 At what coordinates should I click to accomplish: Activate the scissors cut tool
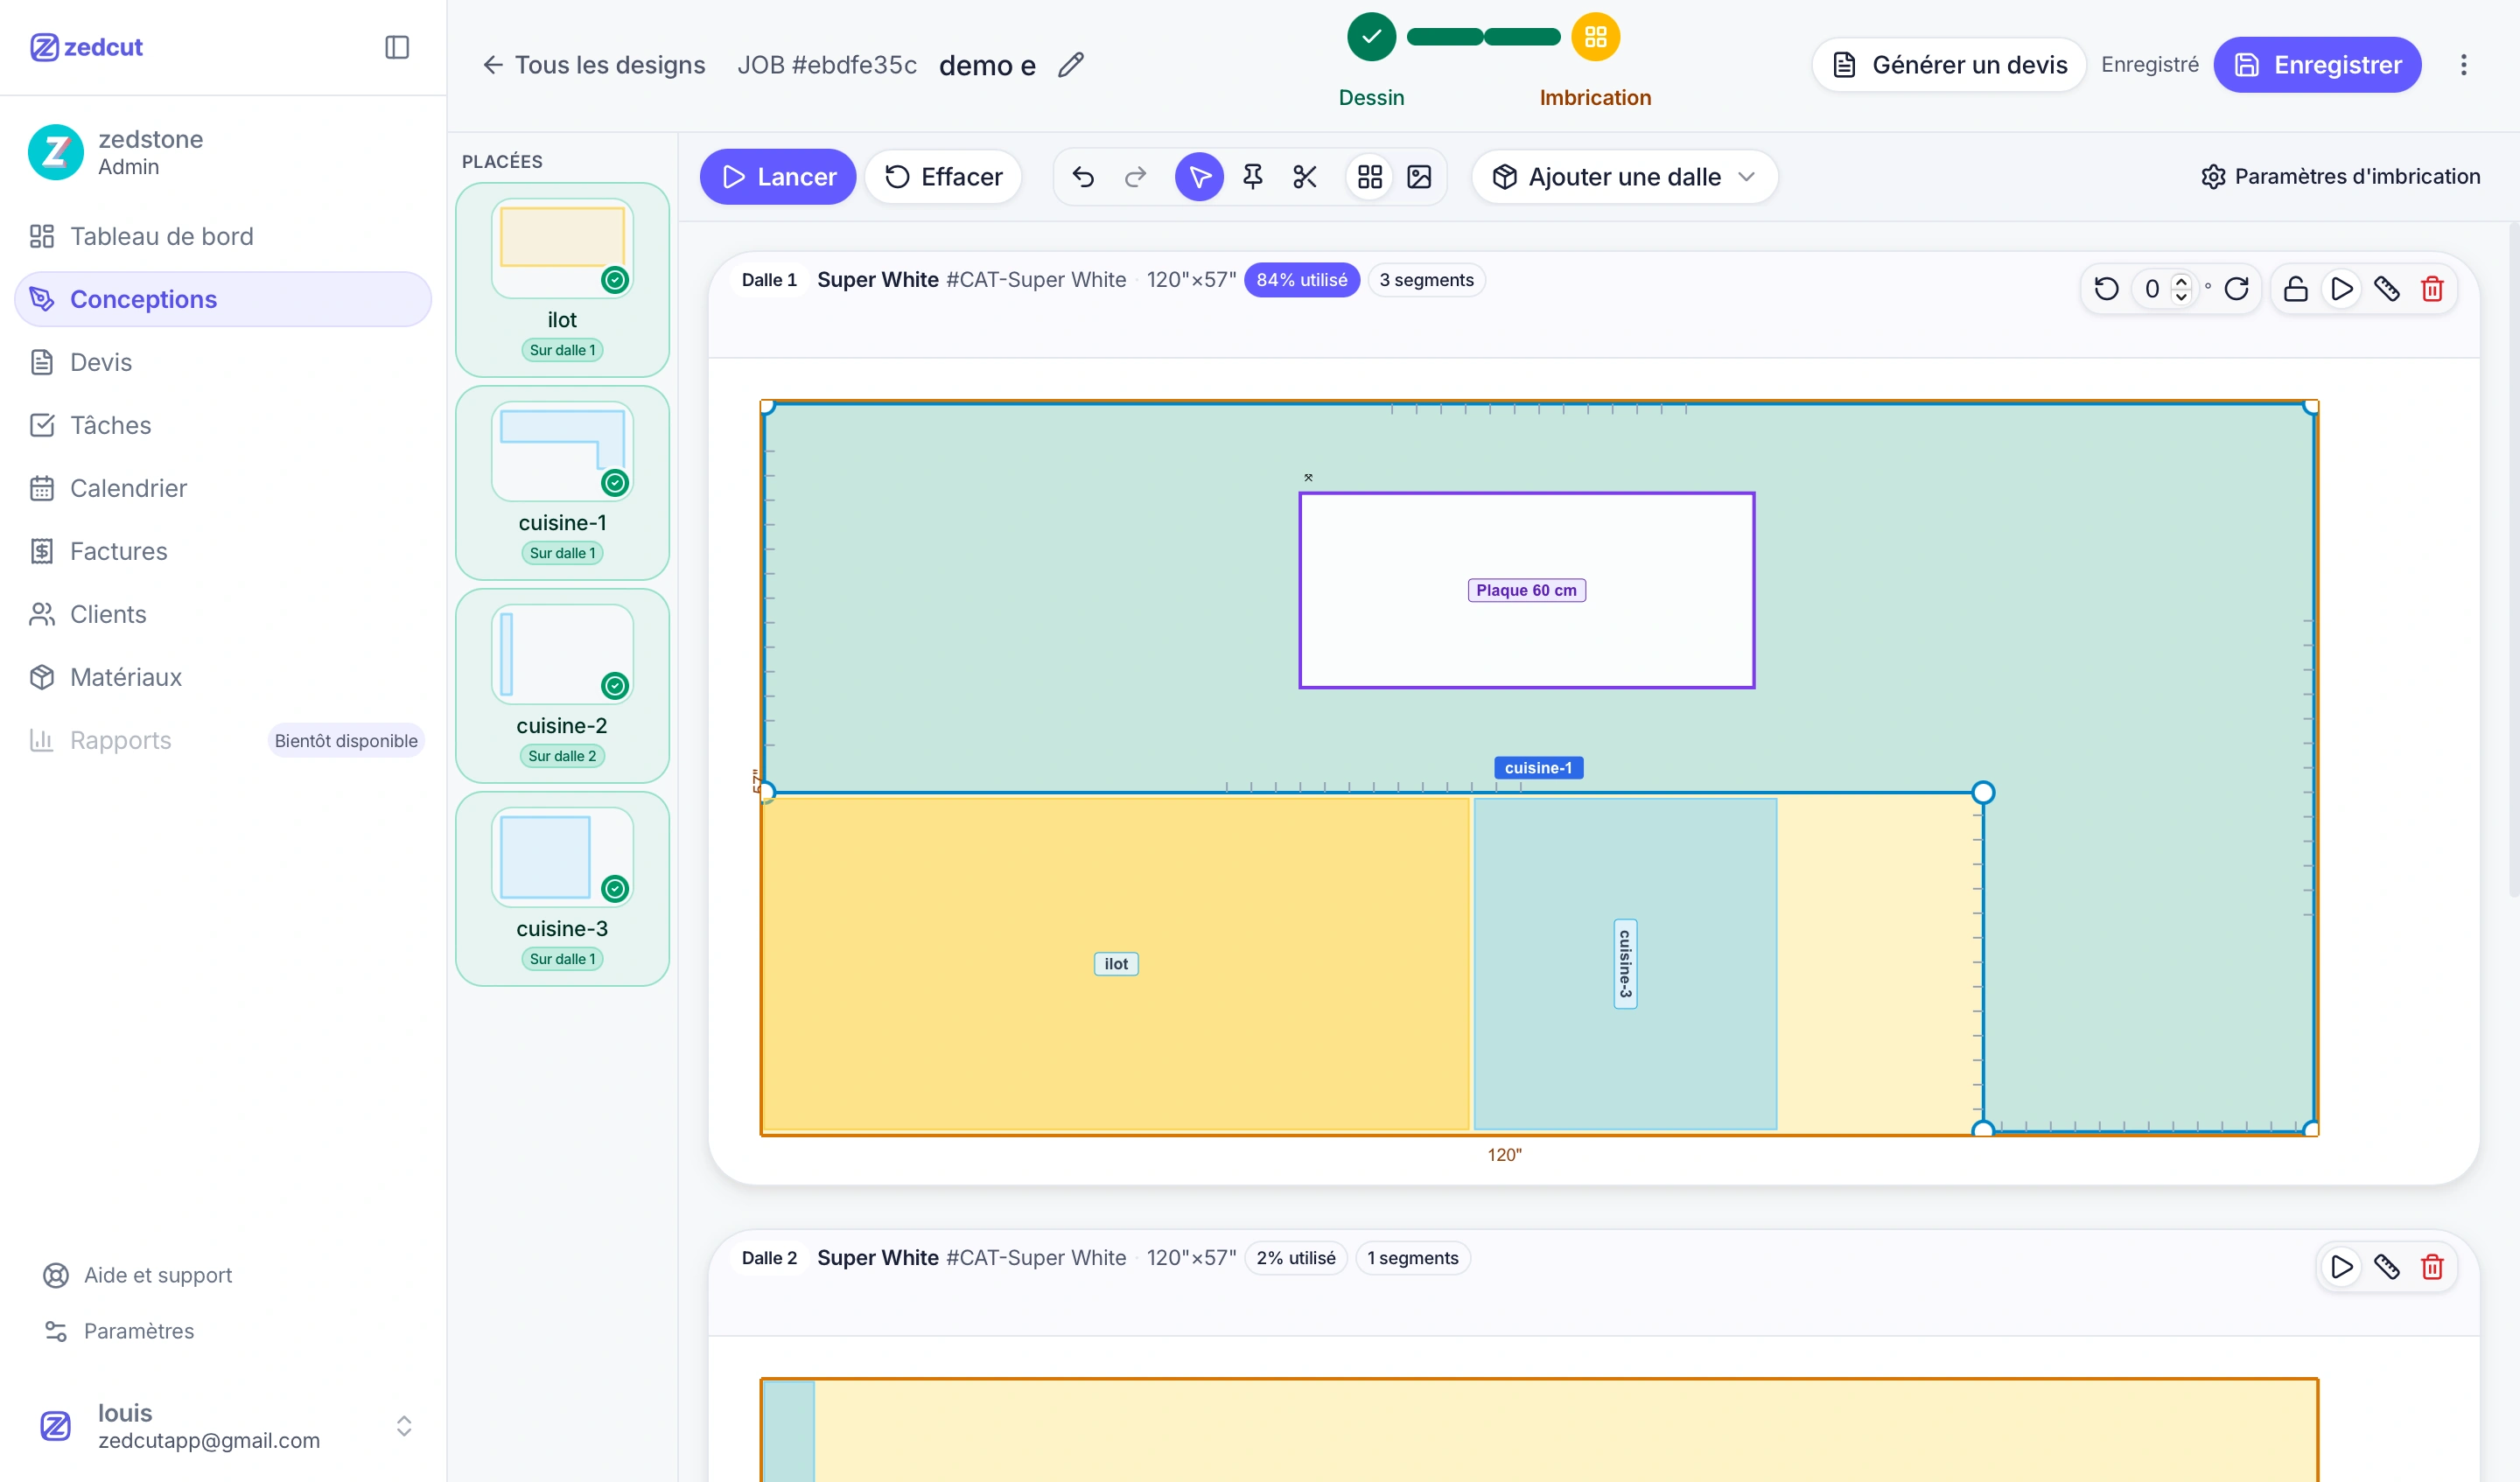(1304, 177)
